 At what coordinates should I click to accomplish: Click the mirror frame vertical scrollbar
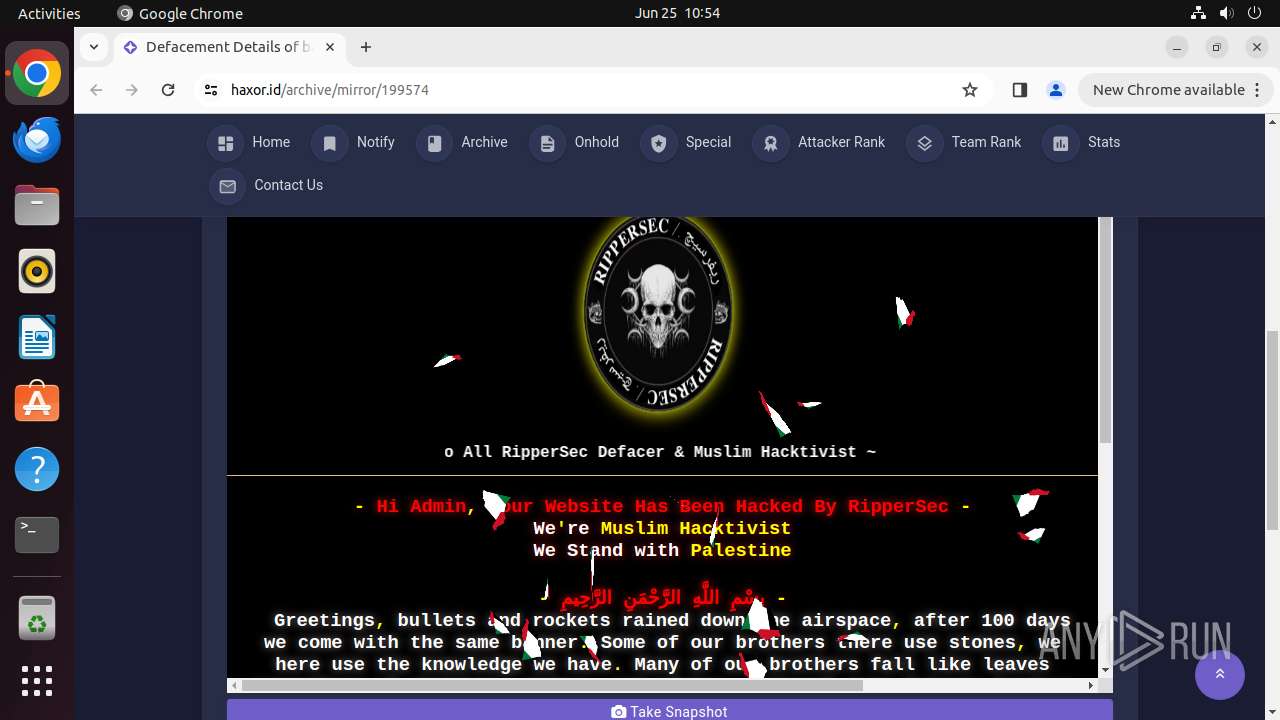coord(1105,331)
